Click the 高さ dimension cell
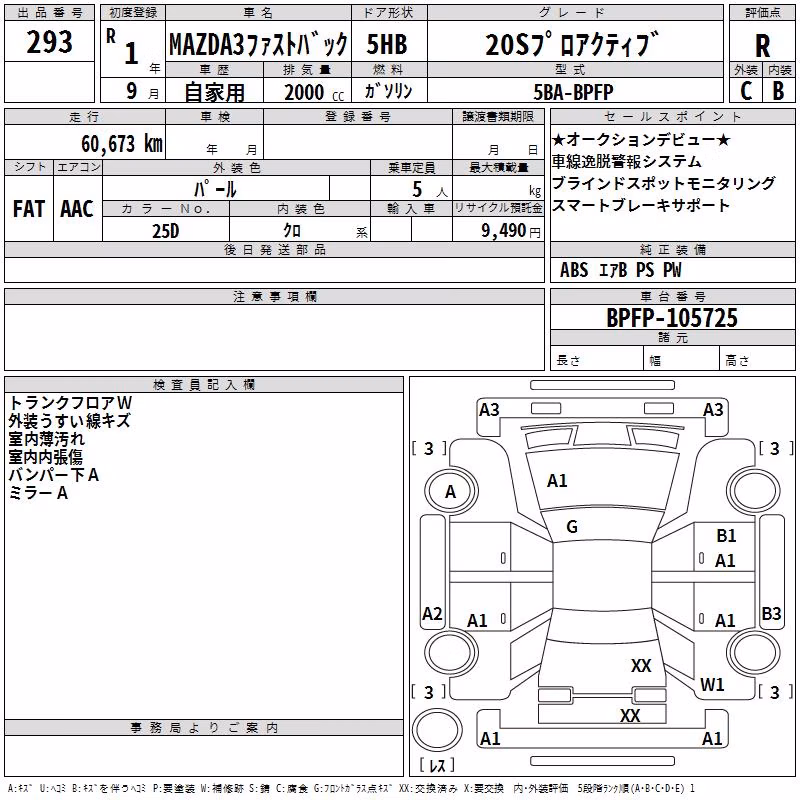The width and height of the screenshot is (800, 800). pos(757,360)
